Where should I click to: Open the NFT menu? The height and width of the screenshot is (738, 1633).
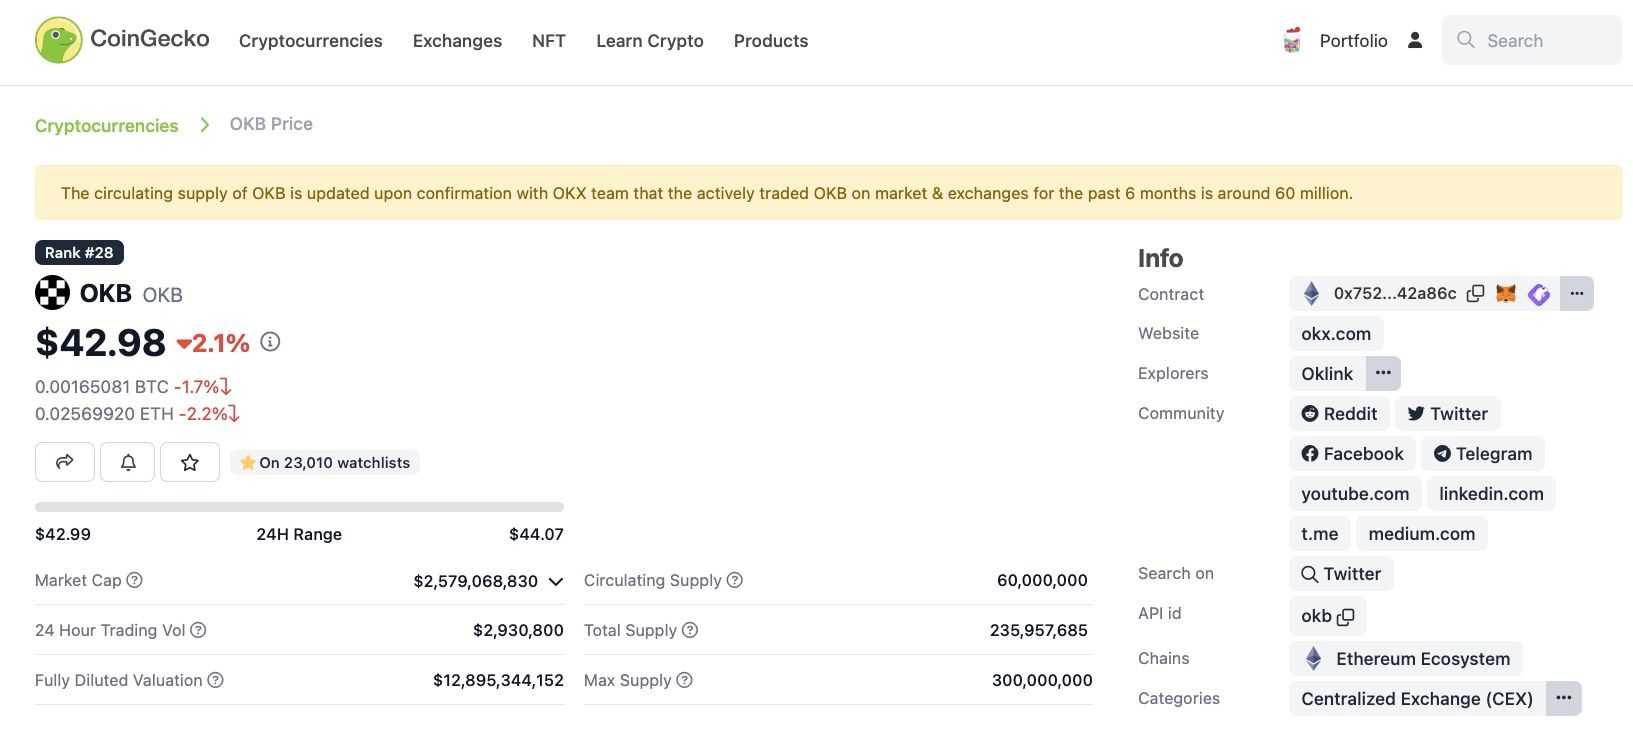point(549,41)
